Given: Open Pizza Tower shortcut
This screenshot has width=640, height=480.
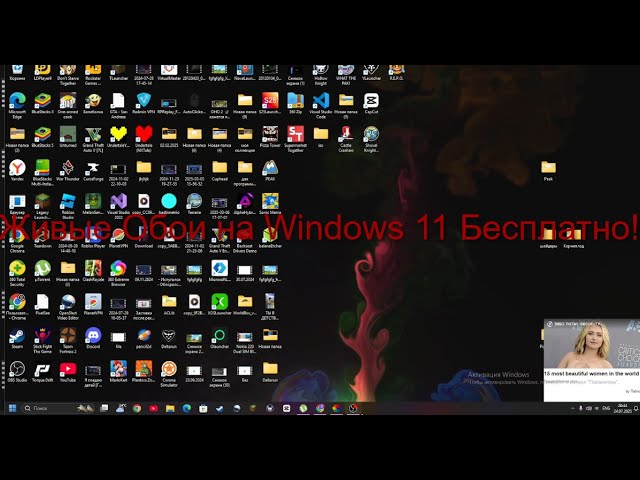Looking at the screenshot, I should tap(270, 138).
